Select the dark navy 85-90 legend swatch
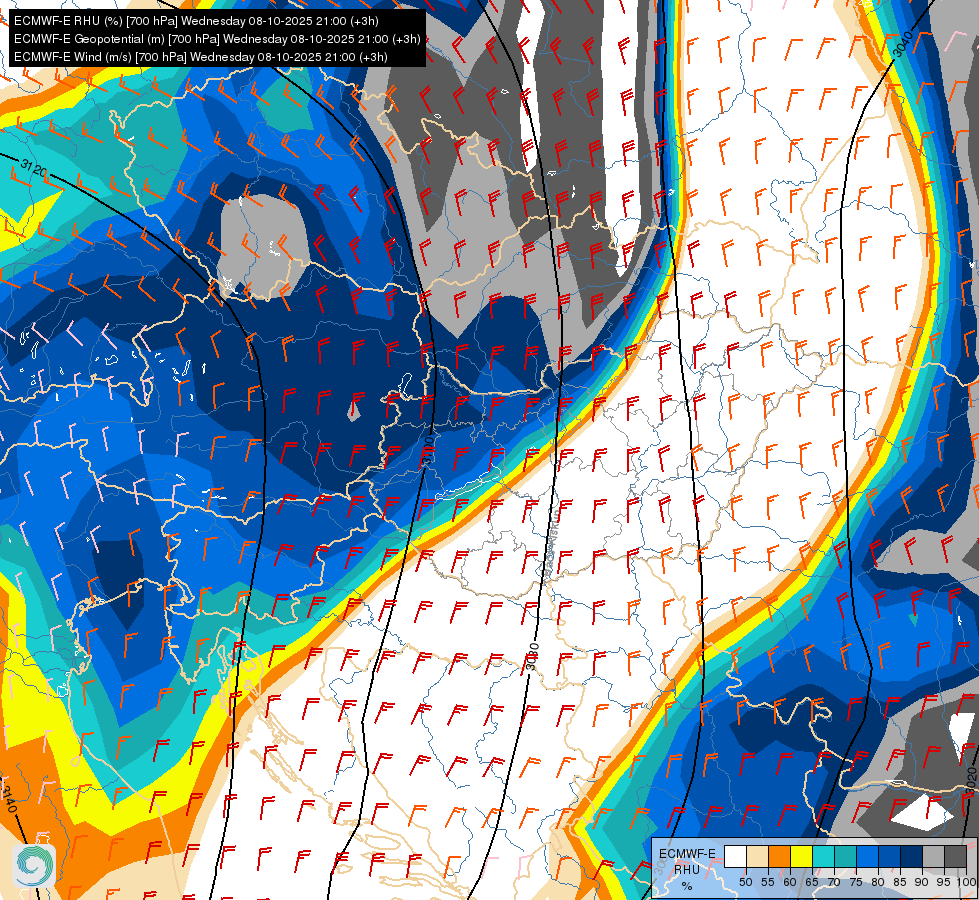Image resolution: width=979 pixels, height=900 pixels. pyautogui.click(x=911, y=856)
